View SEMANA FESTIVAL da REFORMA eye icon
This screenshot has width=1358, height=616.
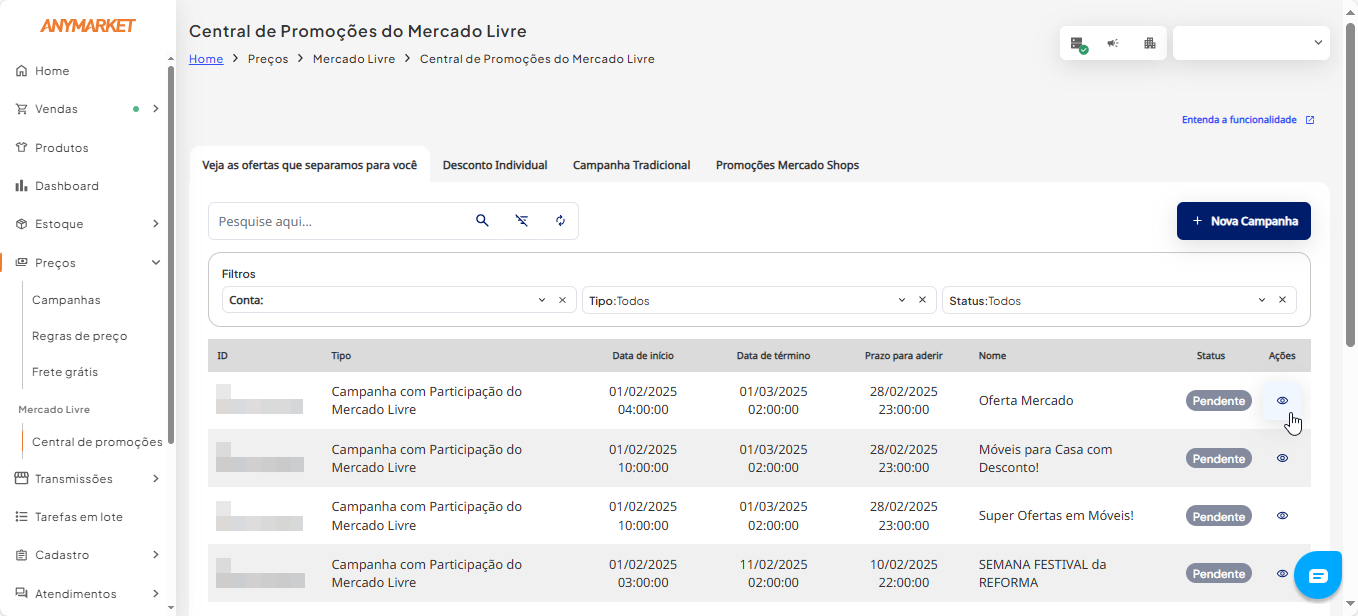[x=1282, y=574]
